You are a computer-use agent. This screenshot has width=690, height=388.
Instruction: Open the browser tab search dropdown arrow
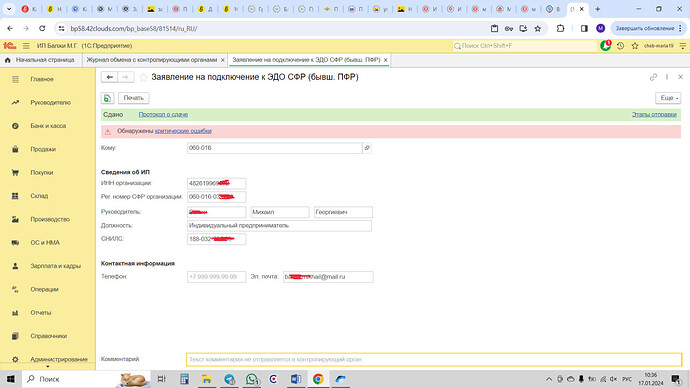coord(9,9)
